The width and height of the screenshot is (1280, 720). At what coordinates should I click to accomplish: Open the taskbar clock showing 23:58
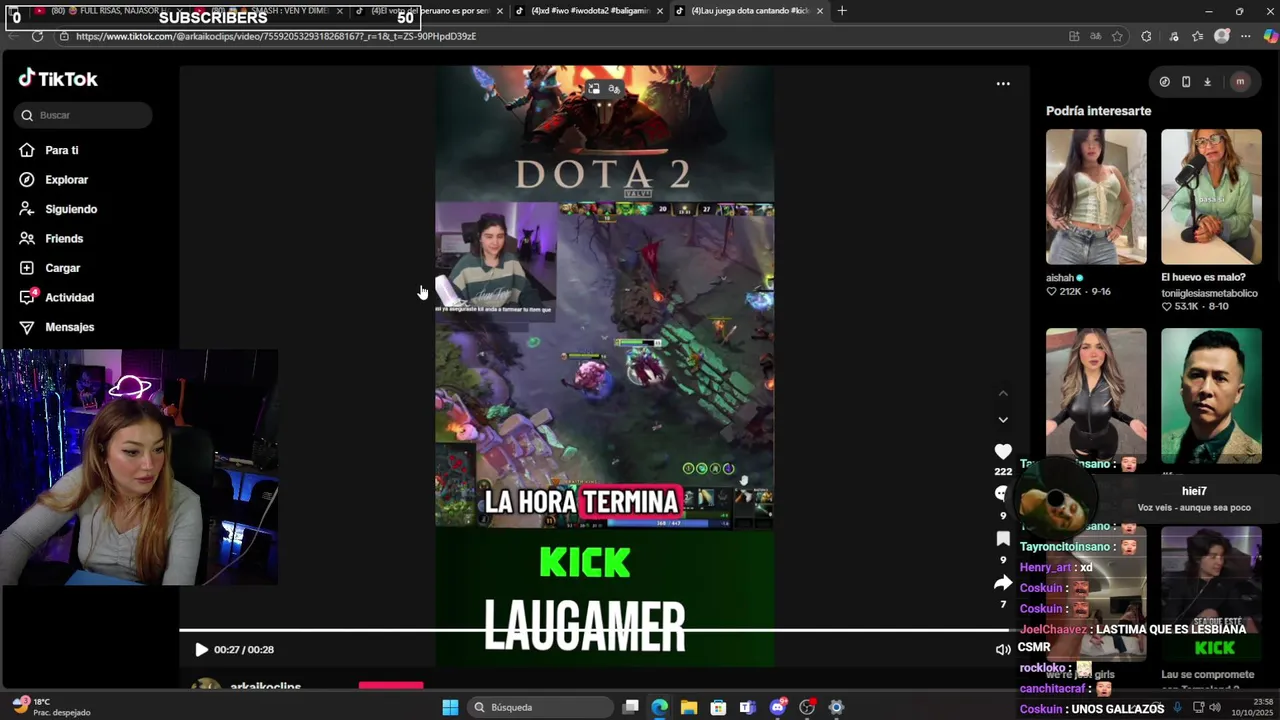point(1254,707)
